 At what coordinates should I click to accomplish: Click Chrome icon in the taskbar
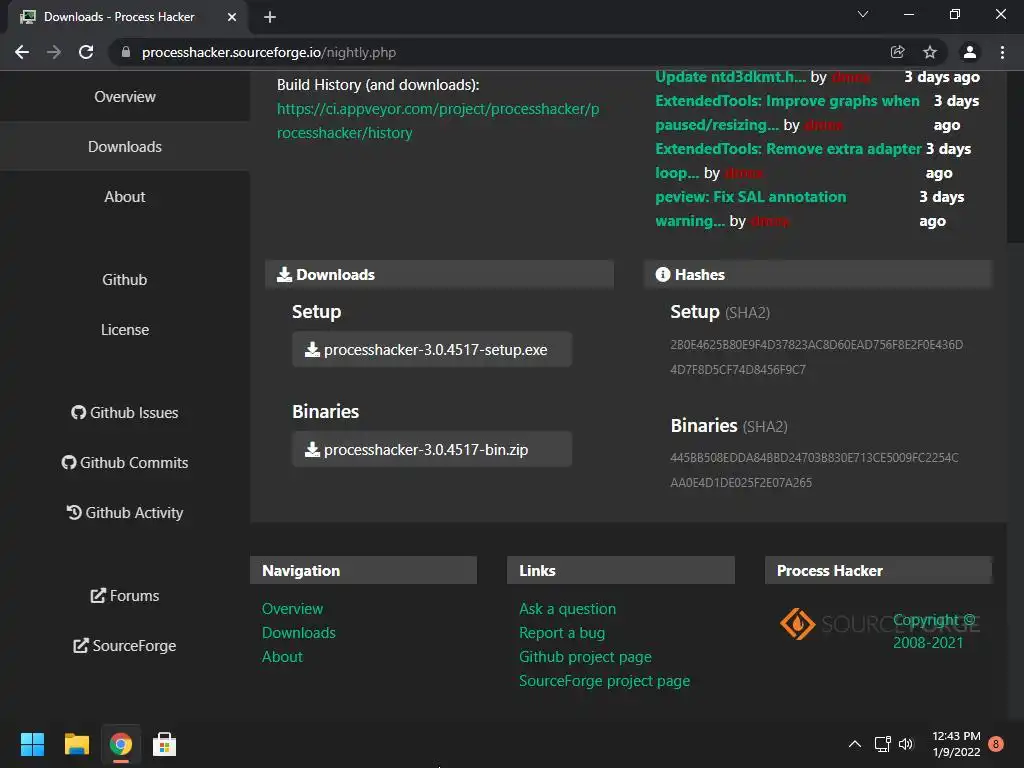tap(121, 744)
